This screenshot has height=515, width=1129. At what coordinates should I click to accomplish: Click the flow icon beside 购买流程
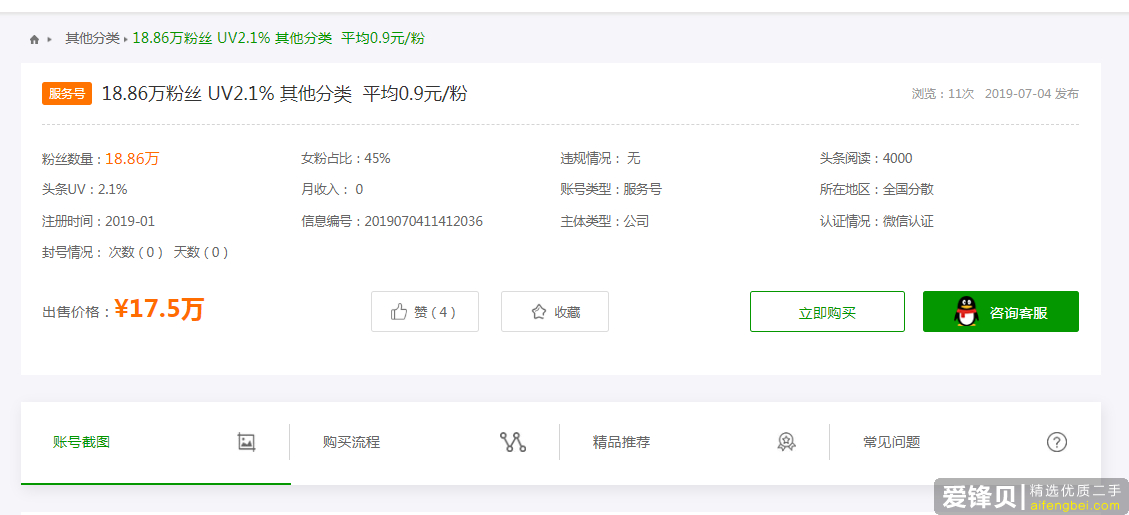coord(512,442)
